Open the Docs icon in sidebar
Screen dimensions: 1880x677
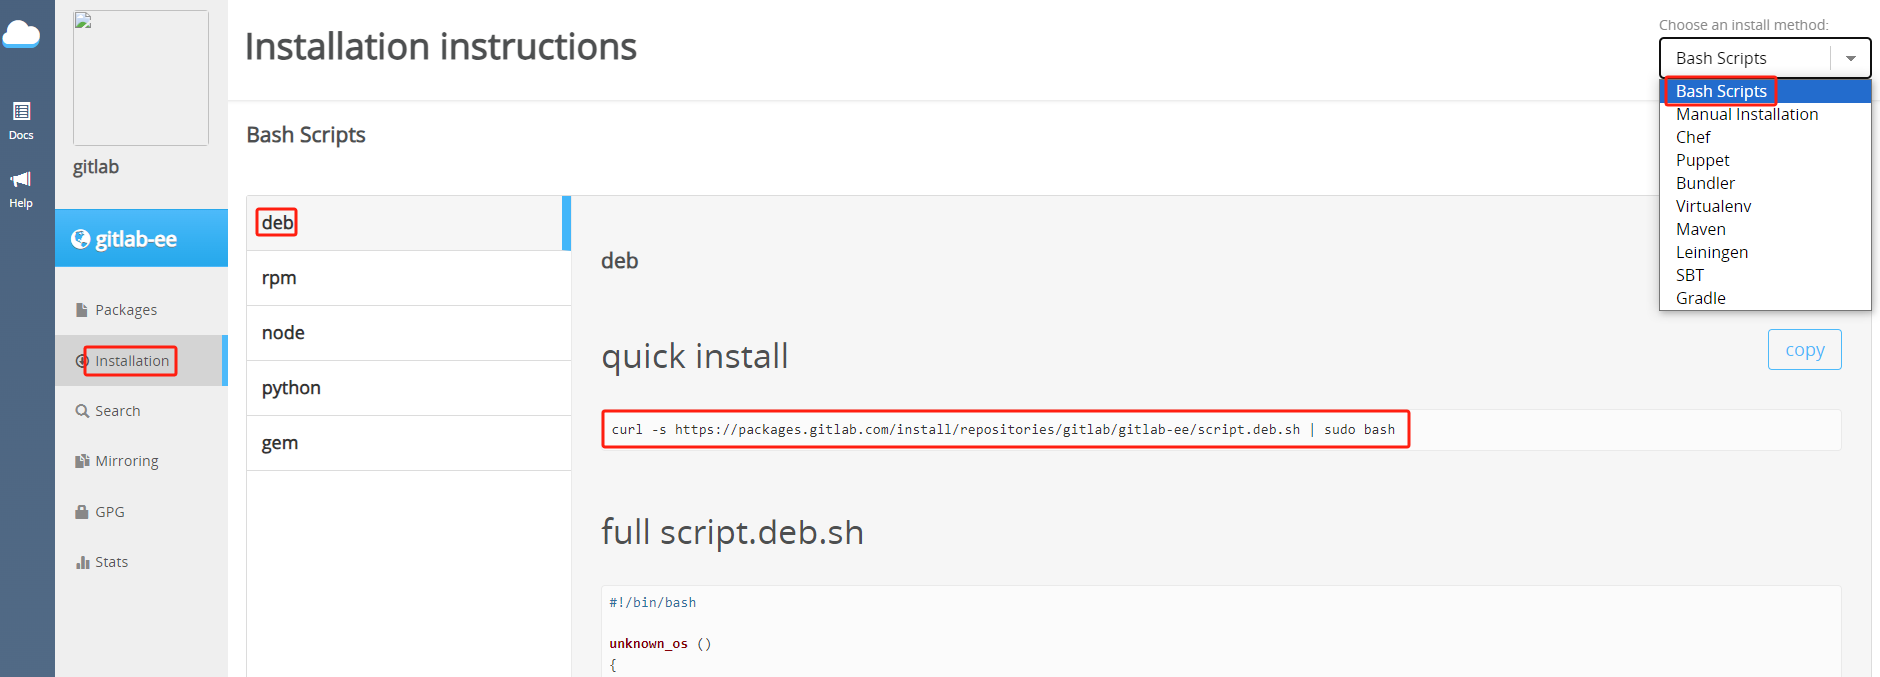[21, 111]
